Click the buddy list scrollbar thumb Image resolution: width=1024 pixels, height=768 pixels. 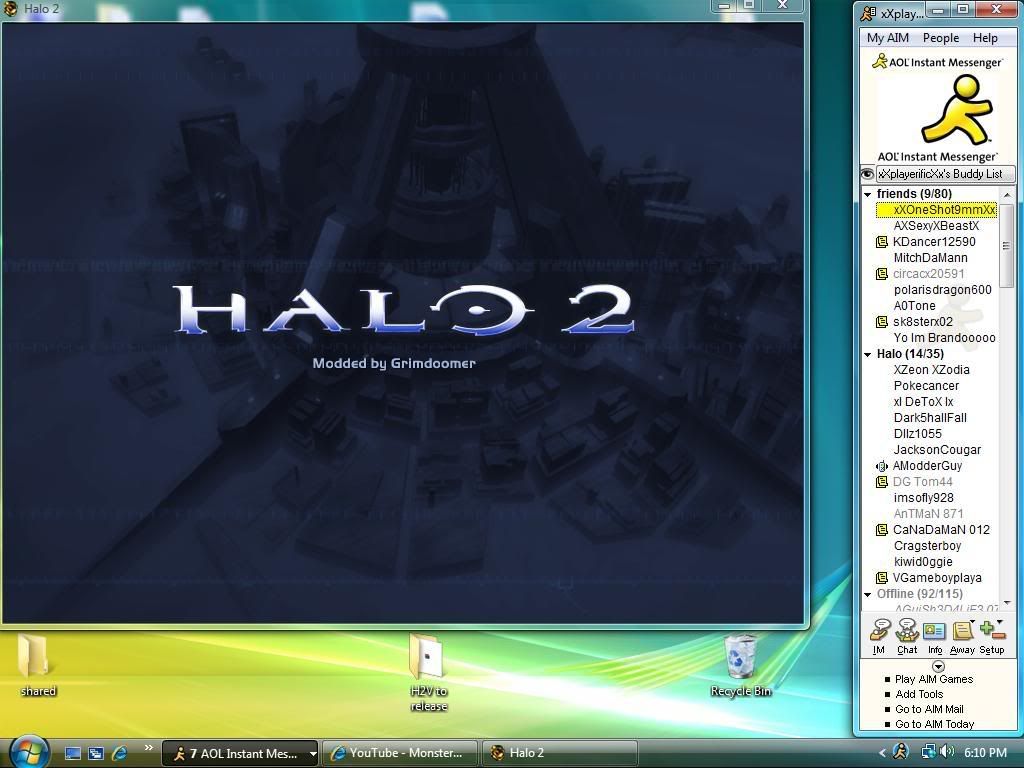1006,246
